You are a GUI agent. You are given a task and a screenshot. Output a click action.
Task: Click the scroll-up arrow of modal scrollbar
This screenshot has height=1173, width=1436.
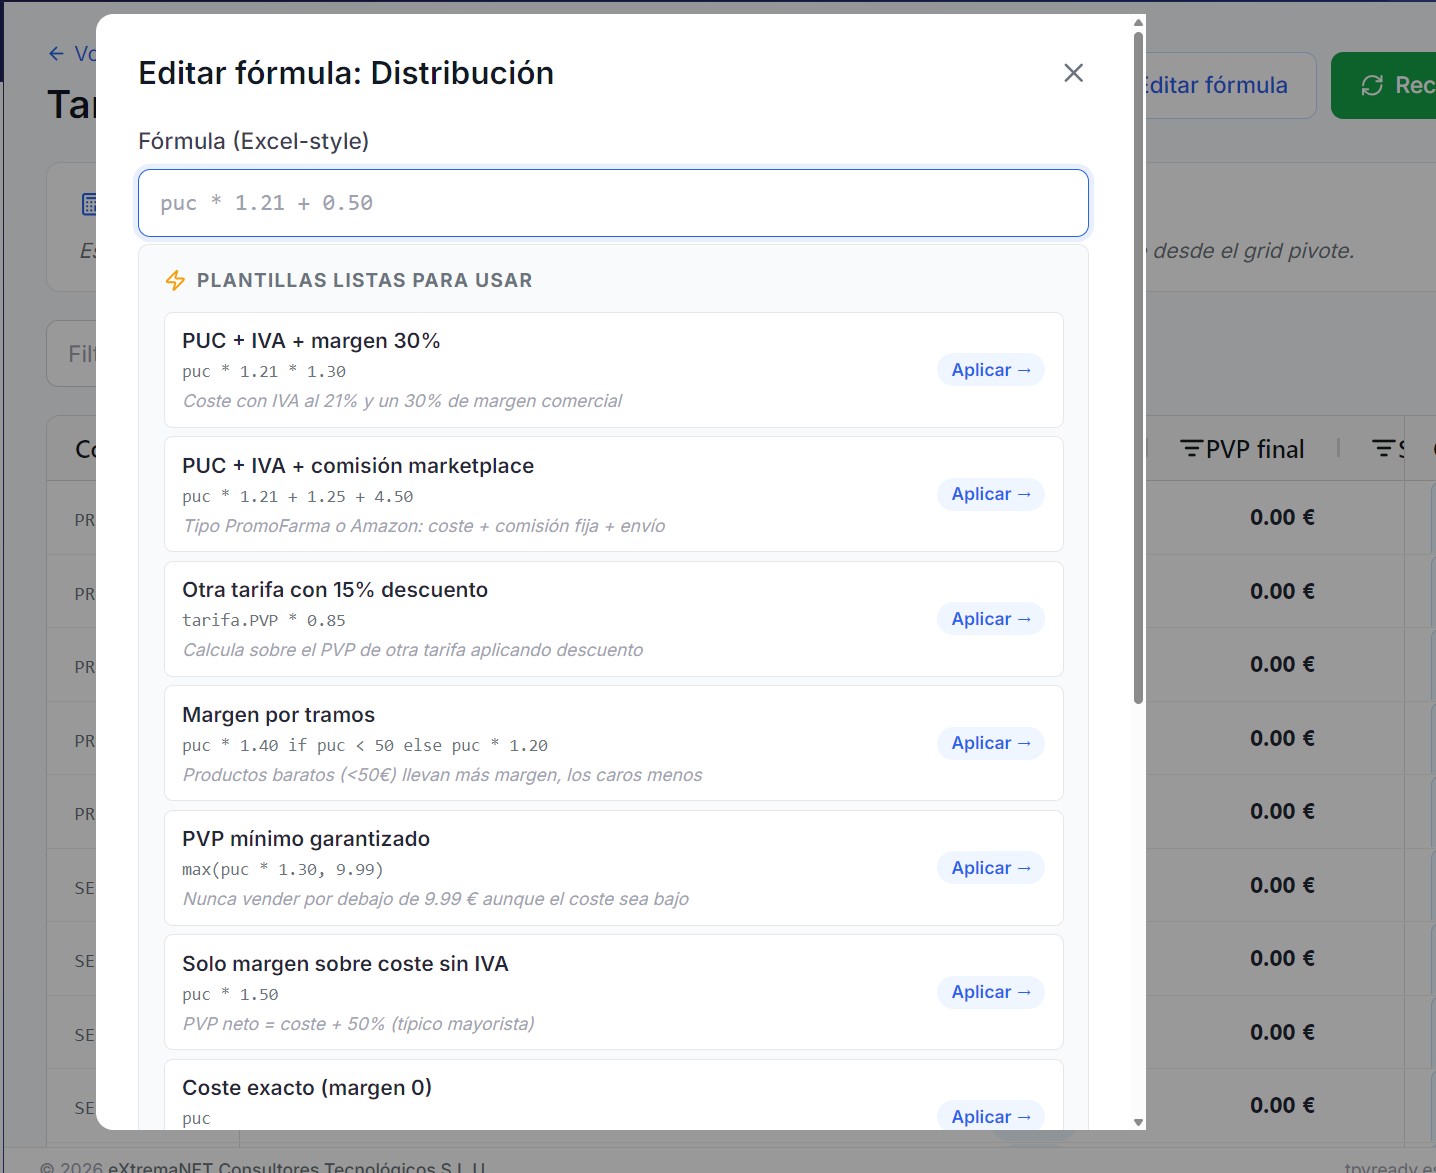click(x=1138, y=22)
